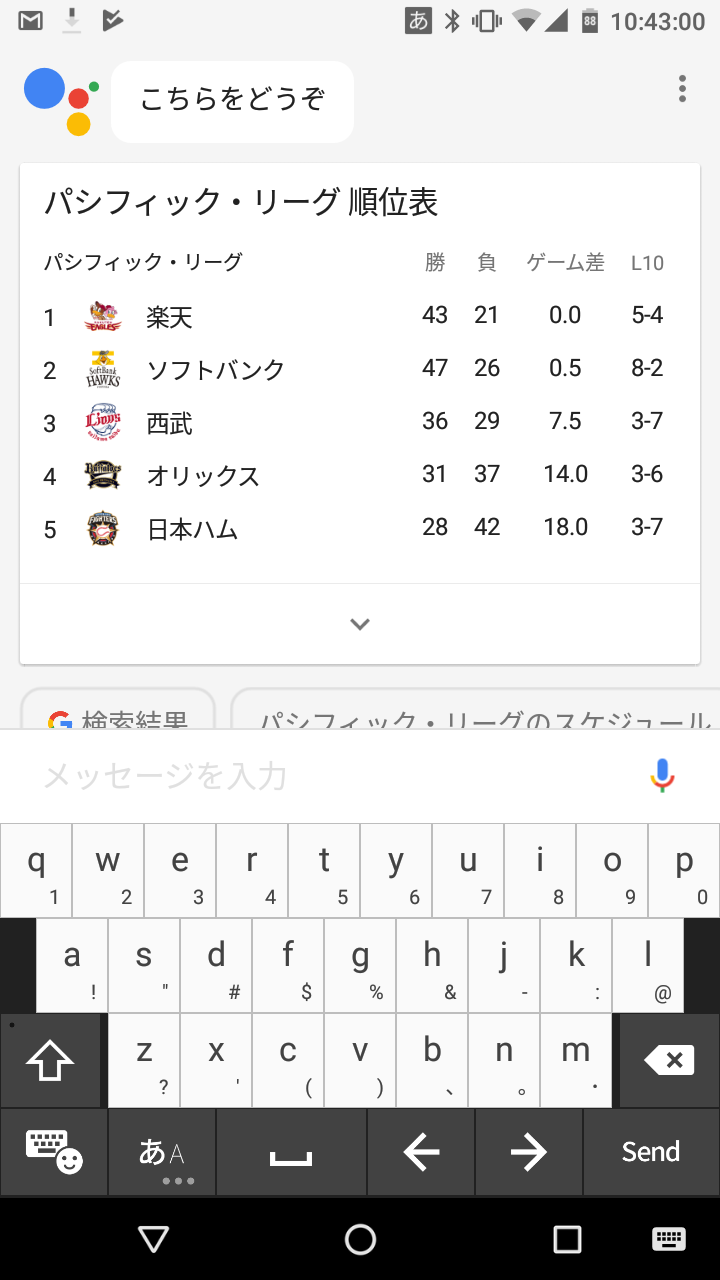This screenshot has width=720, height=1280.
Task: Toggle the shift key
Action: [50, 1061]
